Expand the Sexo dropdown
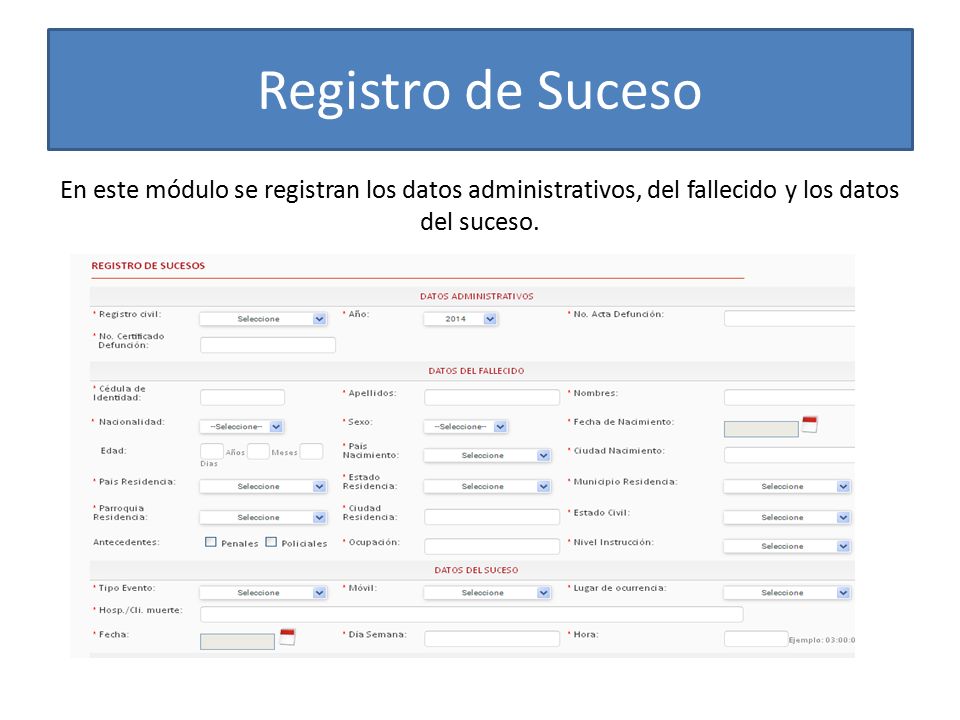 (465, 427)
